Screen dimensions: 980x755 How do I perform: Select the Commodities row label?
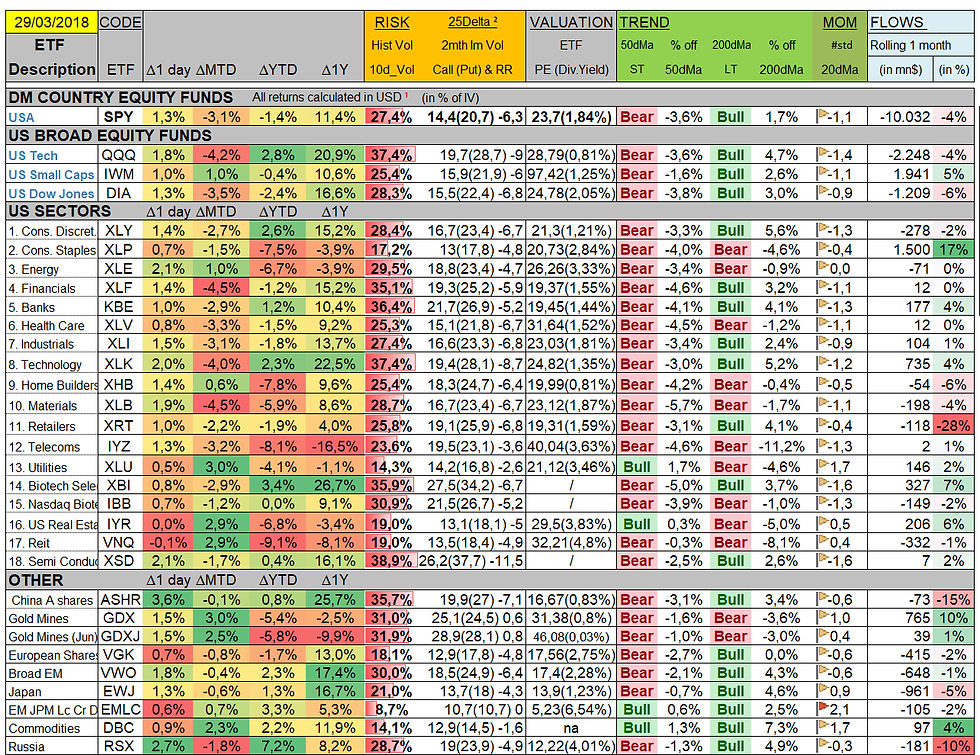pyautogui.click(x=44, y=728)
